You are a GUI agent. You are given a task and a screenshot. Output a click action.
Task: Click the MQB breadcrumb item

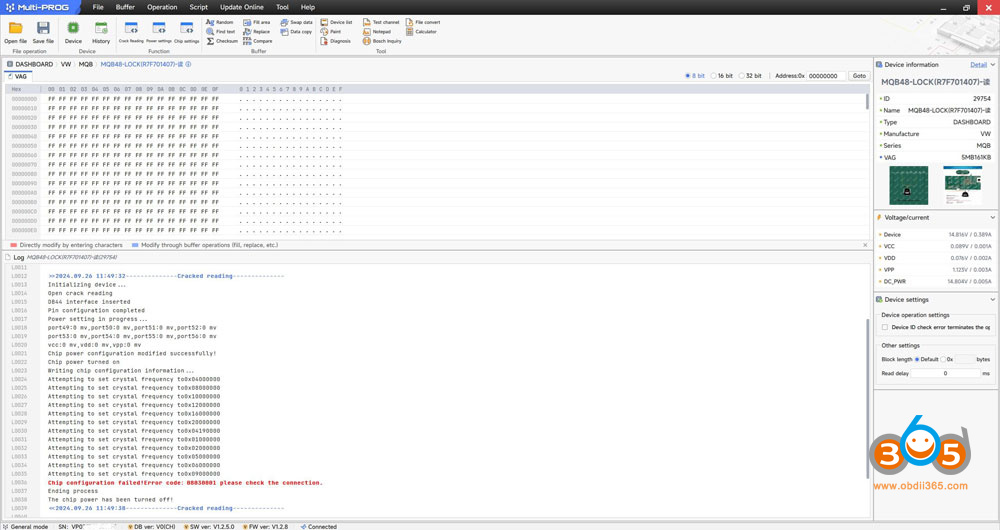point(85,64)
